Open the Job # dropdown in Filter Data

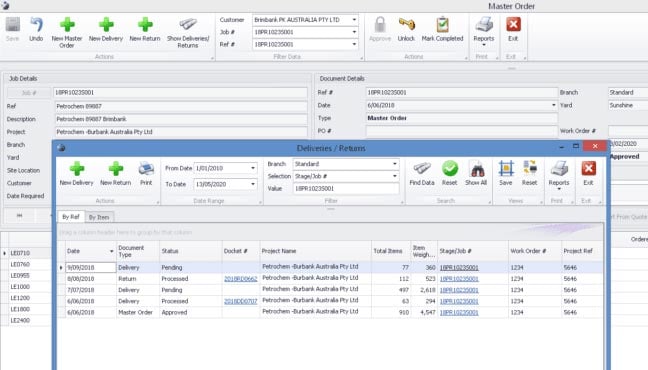pyautogui.click(x=354, y=32)
